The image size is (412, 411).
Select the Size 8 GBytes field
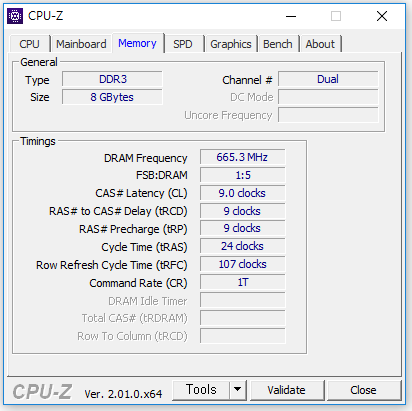pos(112,97)
